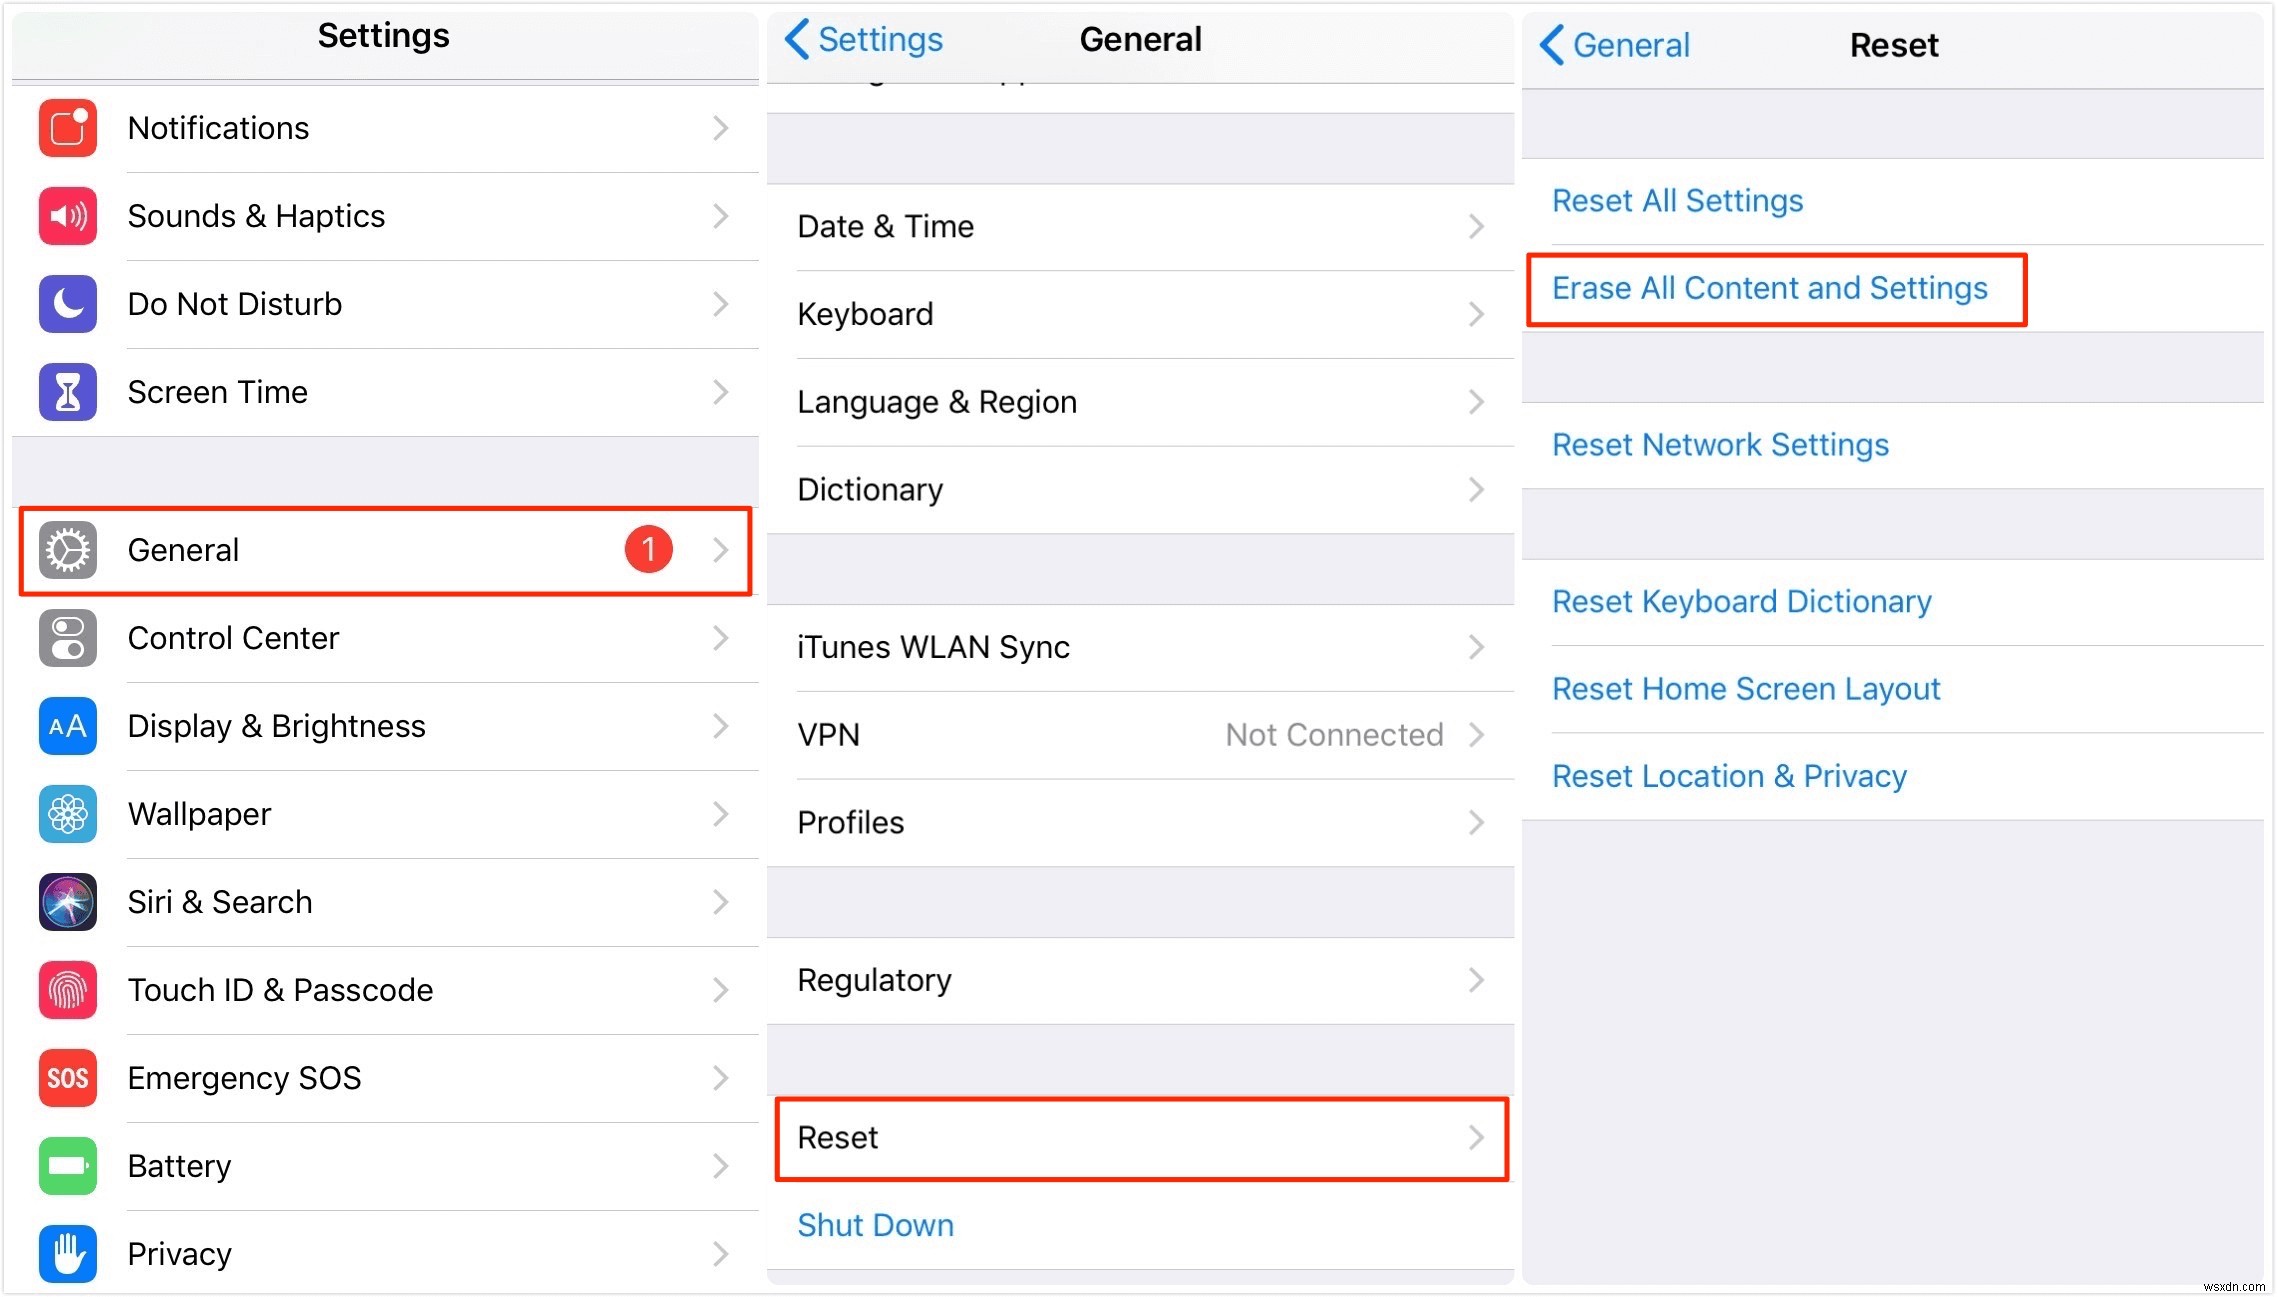The height and width of the screenshot is (1297, 2277).
Task: Open Emergency SOS settings
Action: tap(383, 1076)
